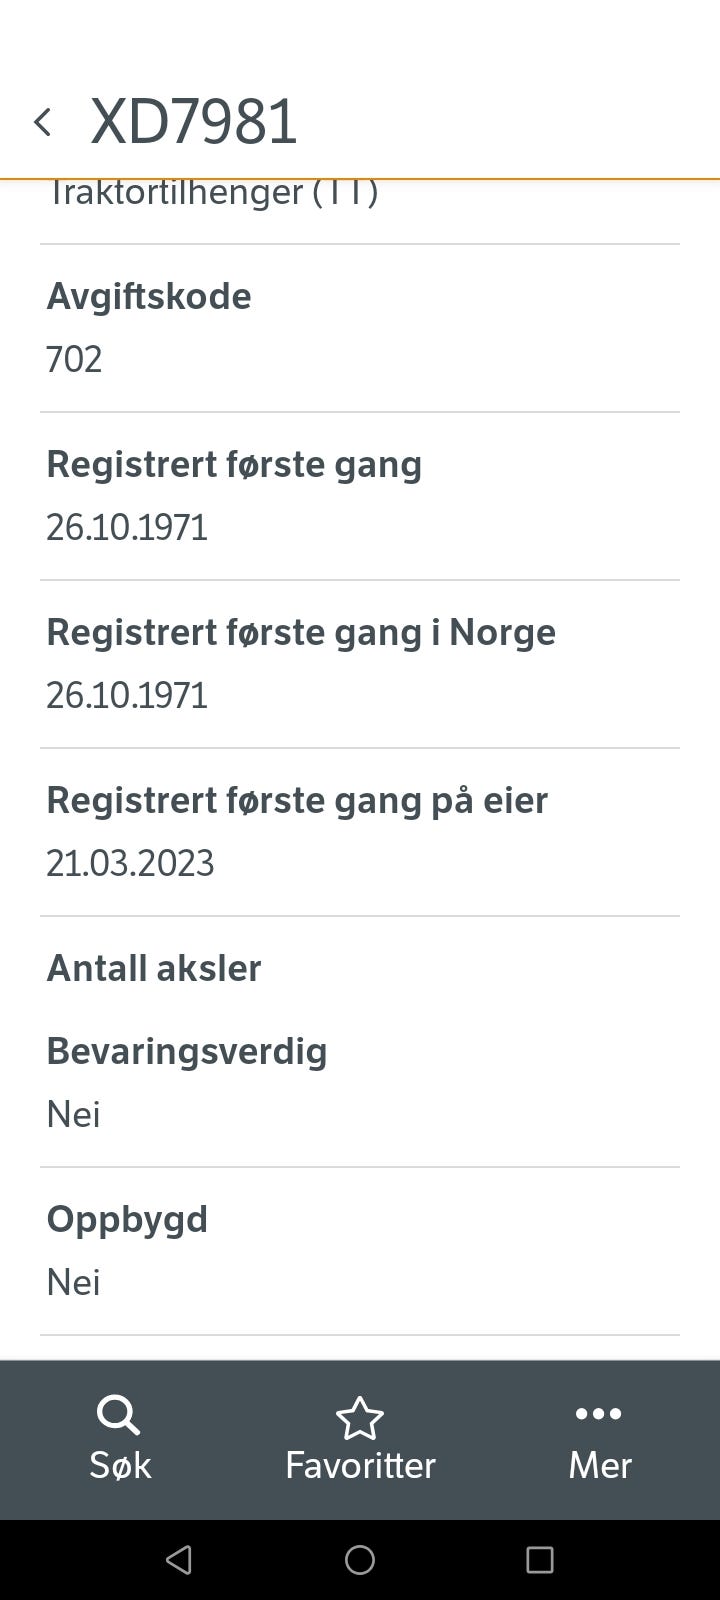The image size is (720, 1600).
Task: Switch to the Favoritter section
Action: [359, 1440]
